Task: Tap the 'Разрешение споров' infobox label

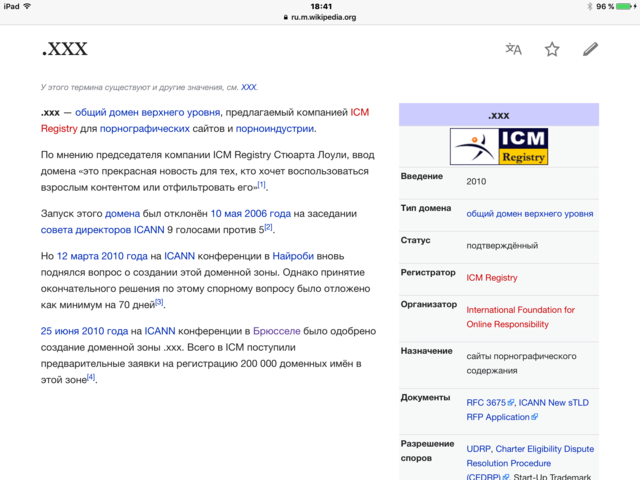Action: tap(427, 451)
